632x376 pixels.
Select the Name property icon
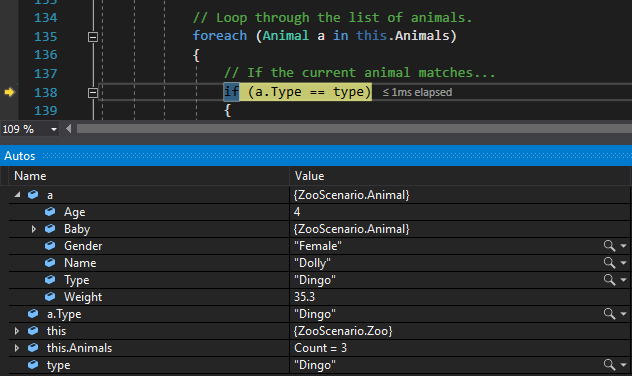pos(50,263)
